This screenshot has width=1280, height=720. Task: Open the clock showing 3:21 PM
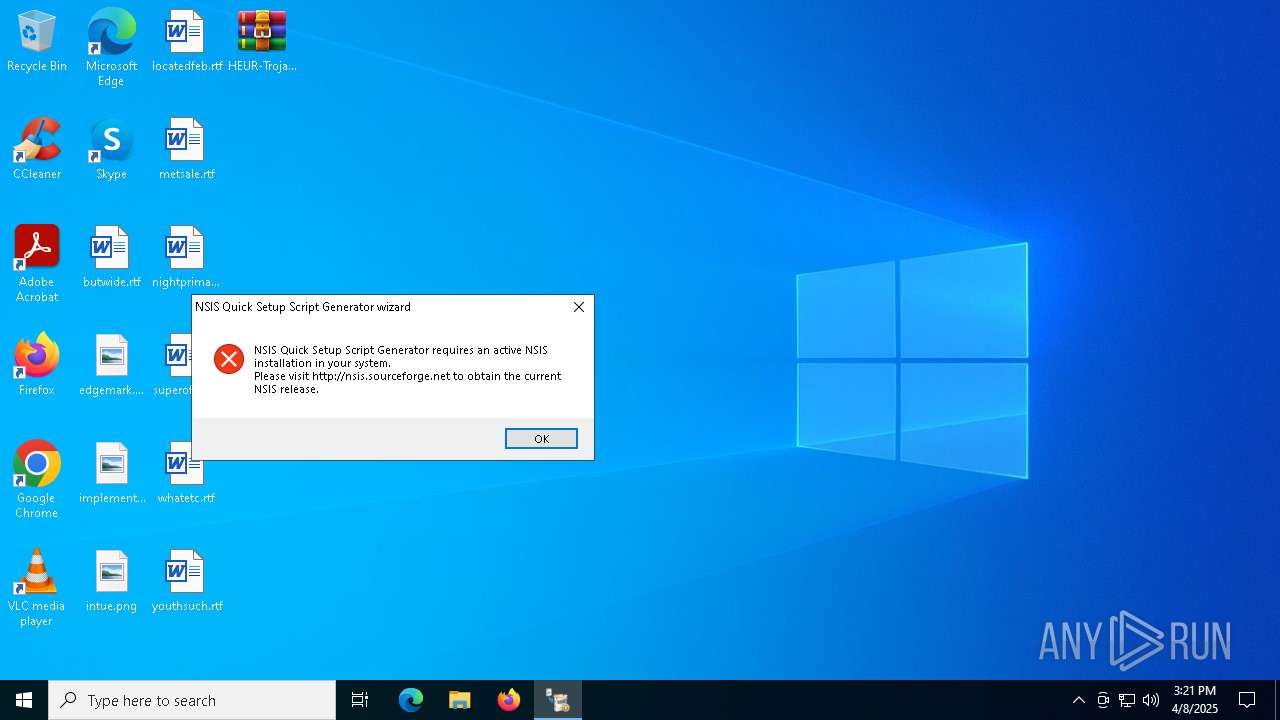click(x=1195, y=700)
